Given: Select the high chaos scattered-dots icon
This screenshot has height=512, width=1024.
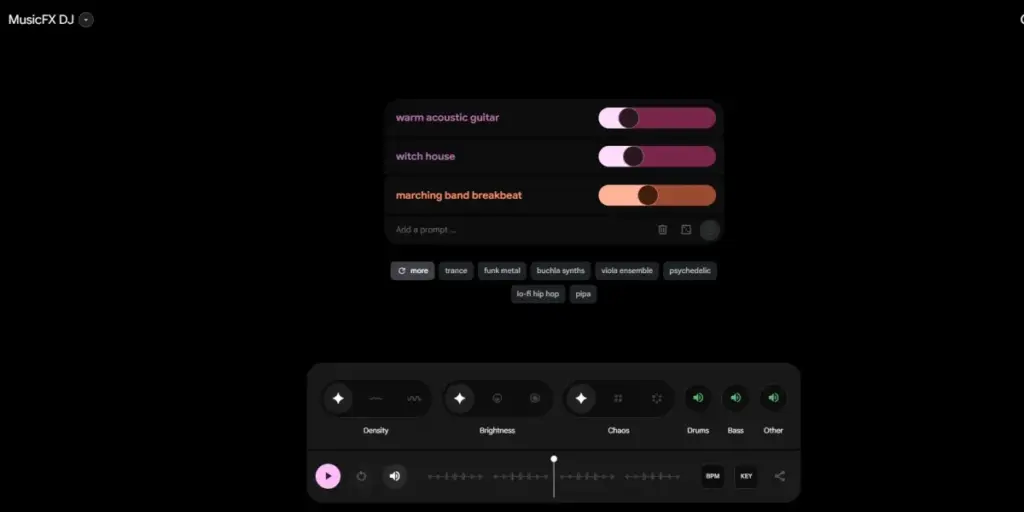Looking at the screenshot, I should [656, 398].
